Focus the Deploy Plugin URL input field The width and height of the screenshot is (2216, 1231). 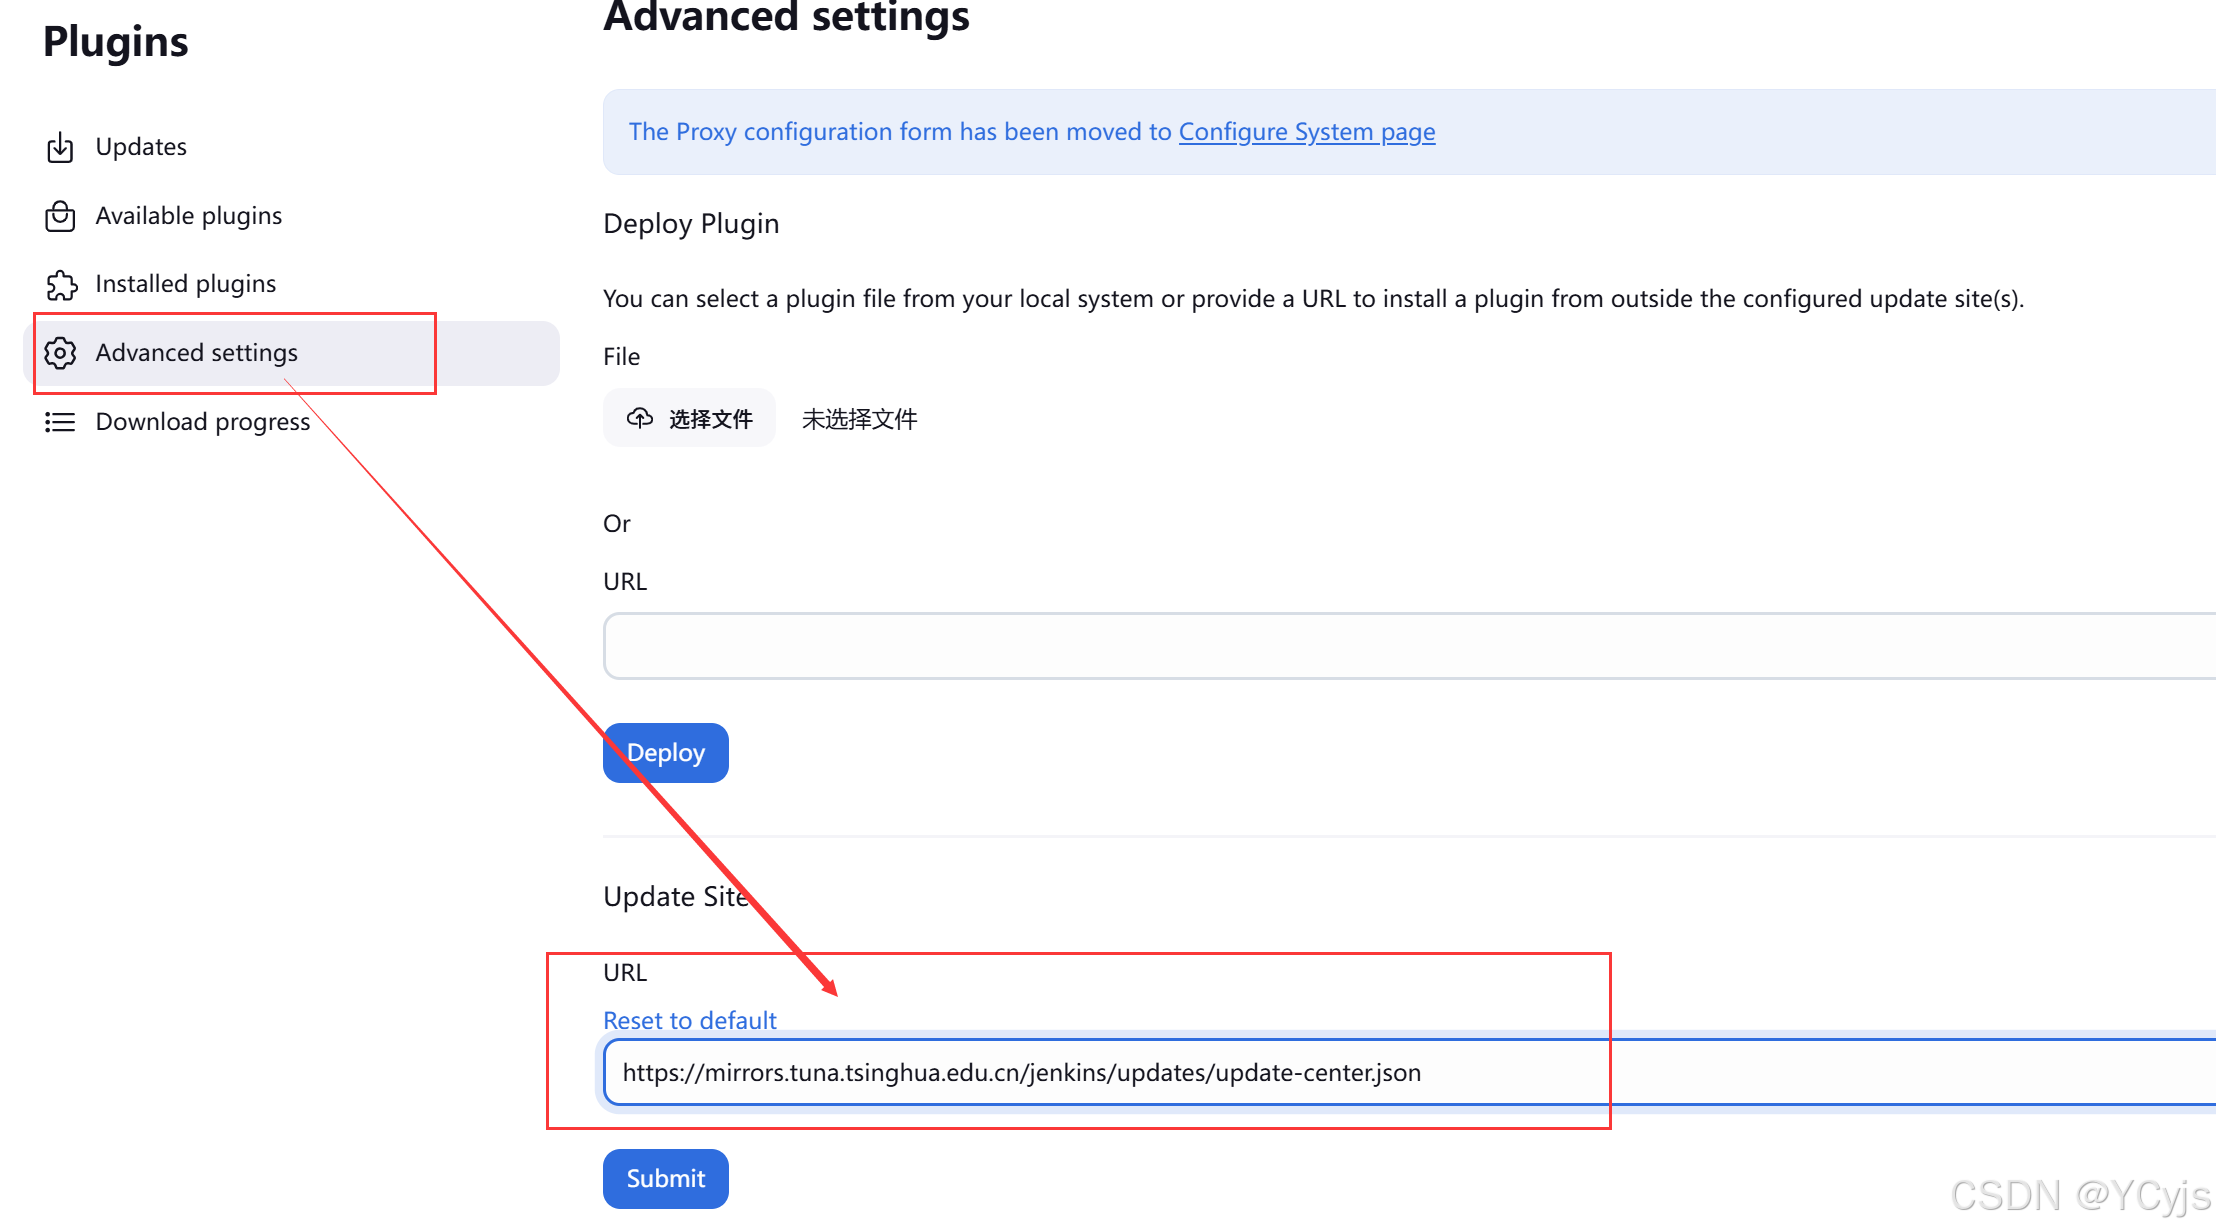[x=1410, y=646]
